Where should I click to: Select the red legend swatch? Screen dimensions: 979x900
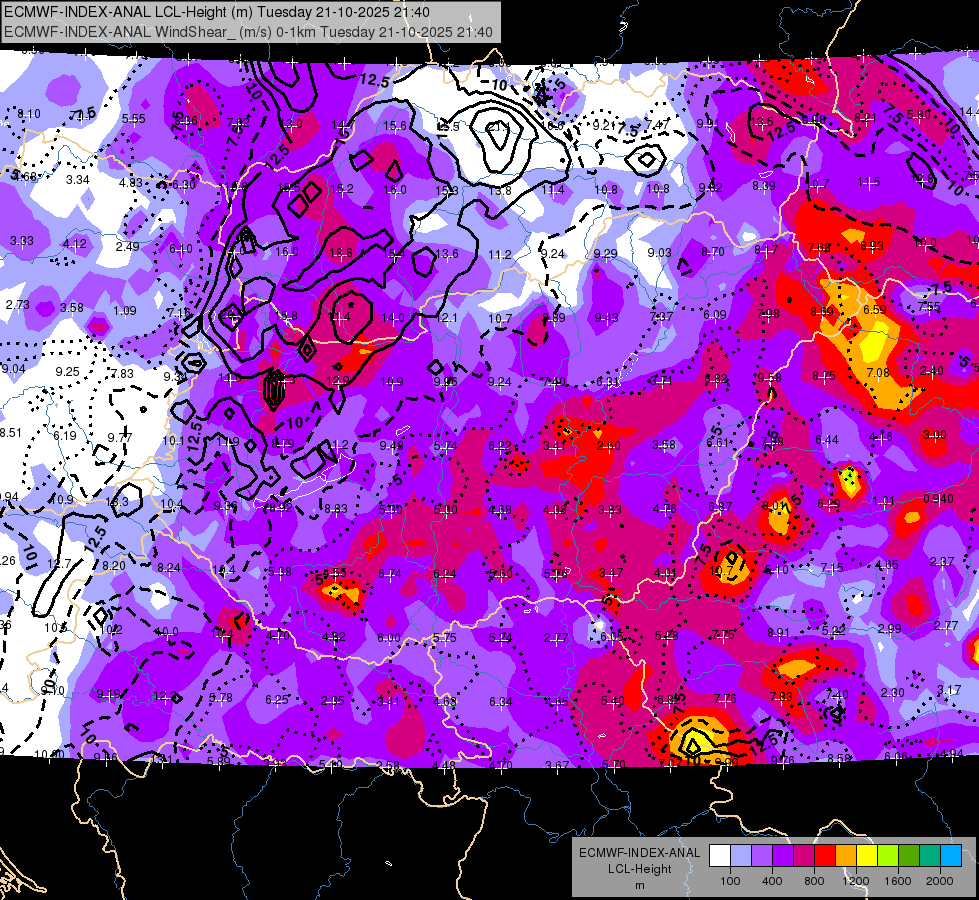[x=825, y=856]
